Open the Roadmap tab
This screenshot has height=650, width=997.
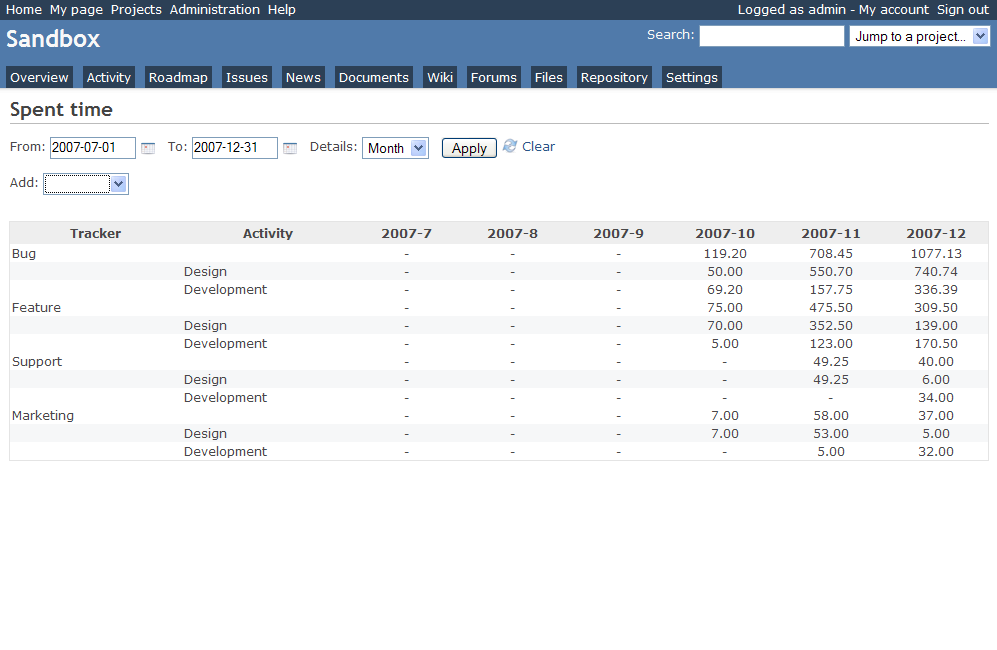click(x=178, y=78)
